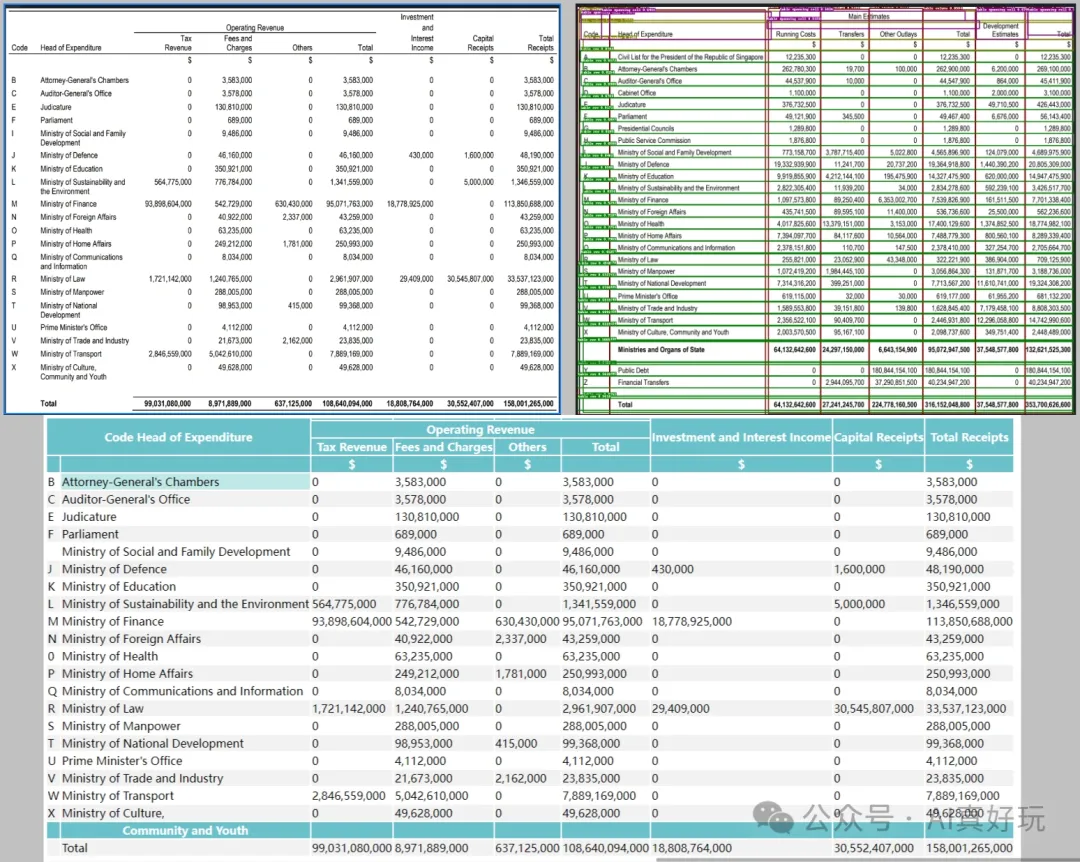1080x862 pixels.
Task: Select the Ministry of Finance row label
Action: pyautogui.click(x=113, y=622)
